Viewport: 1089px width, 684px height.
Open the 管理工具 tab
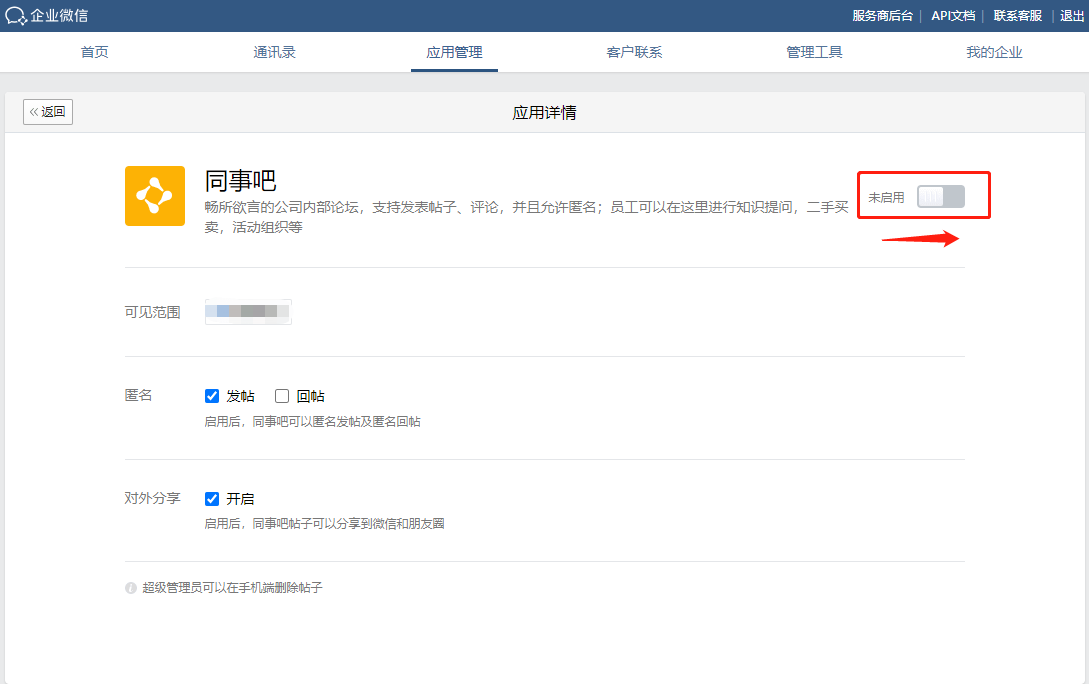(x=814, y=52)
